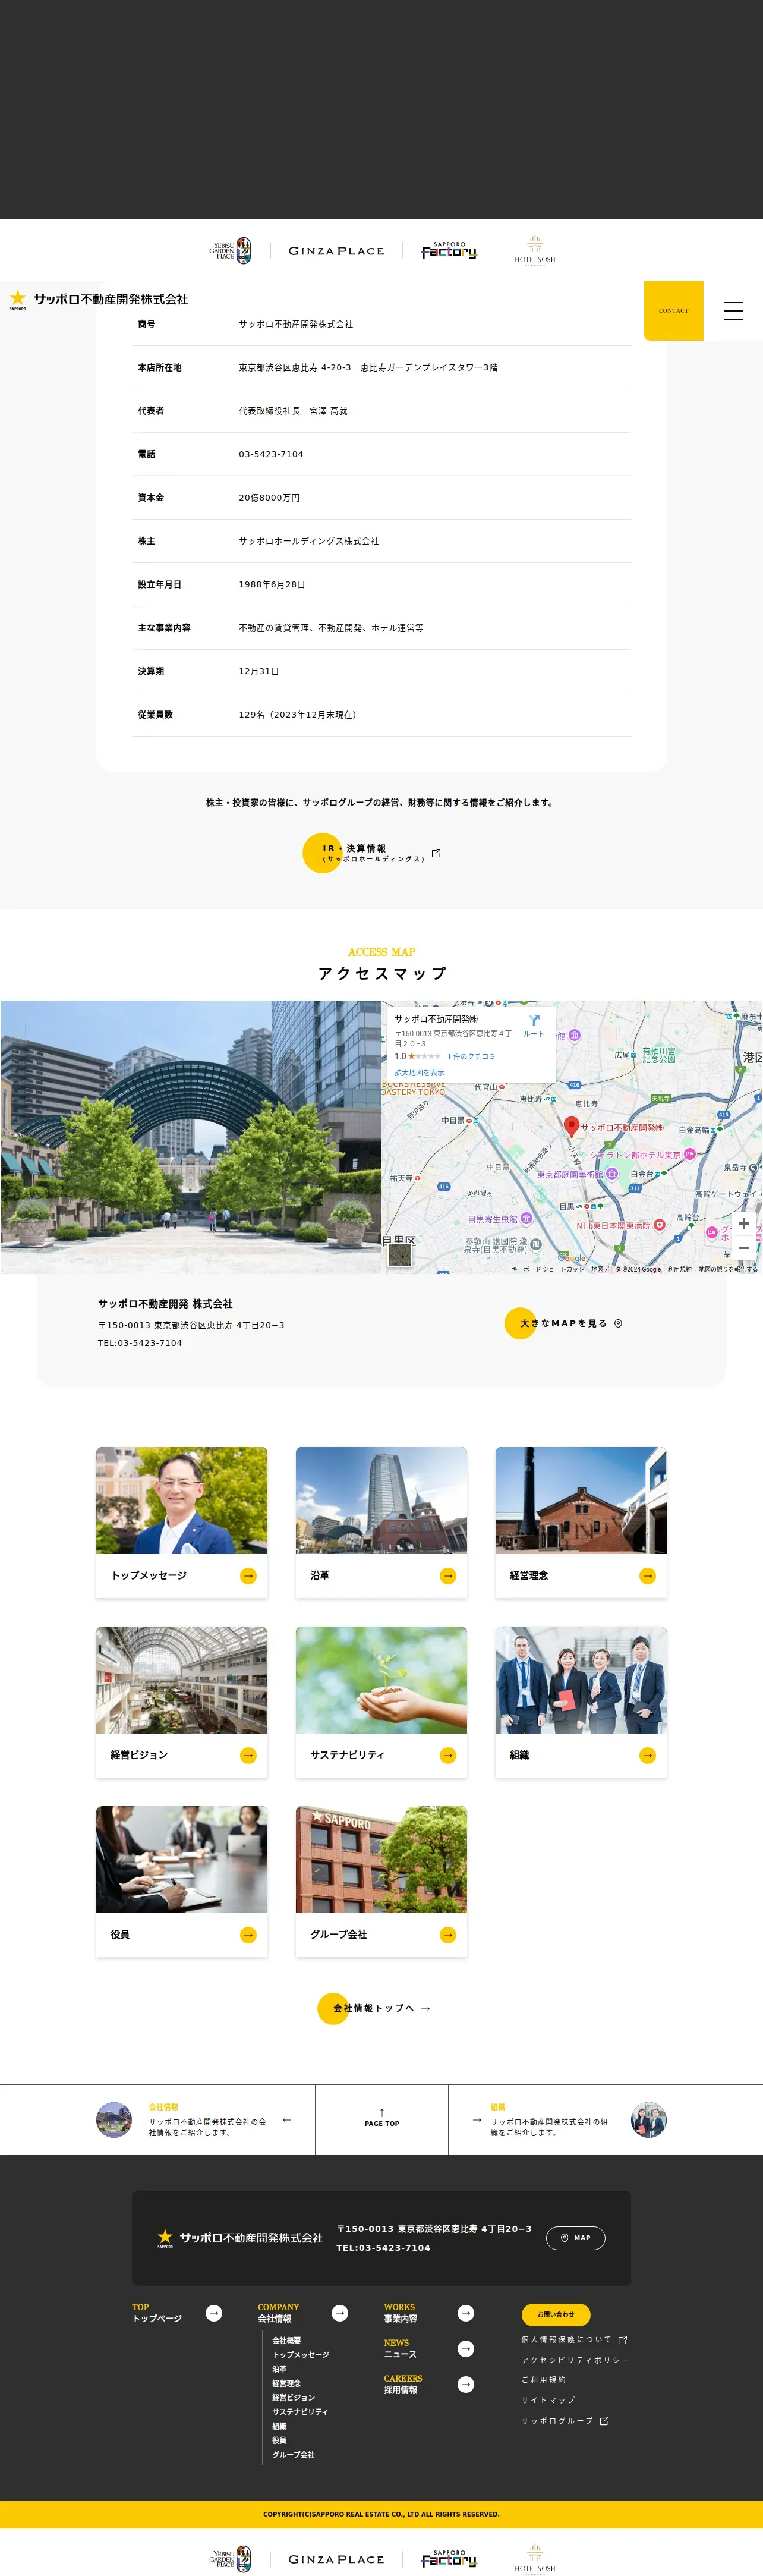Viewport: 763px width, 2576px height.
Task: Open the 組織 card arrow
Action: tap(647, 1755)
